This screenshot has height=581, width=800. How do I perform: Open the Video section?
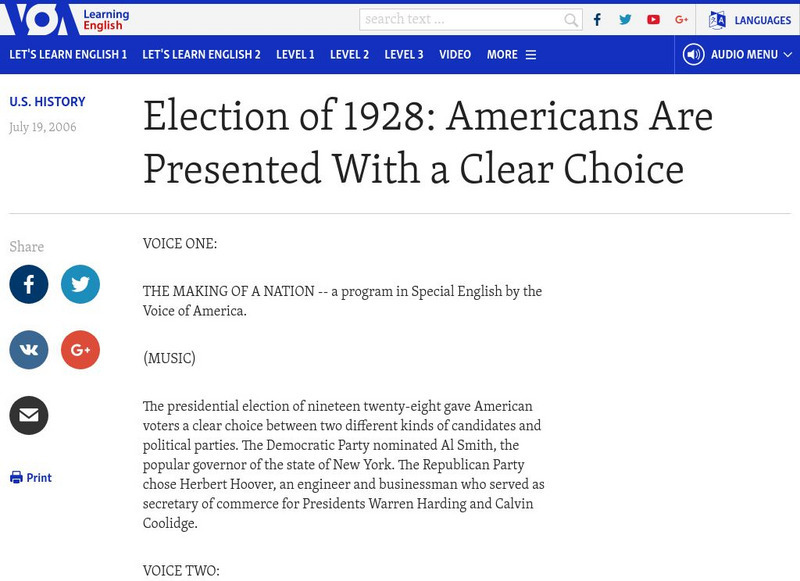point(455,55)
